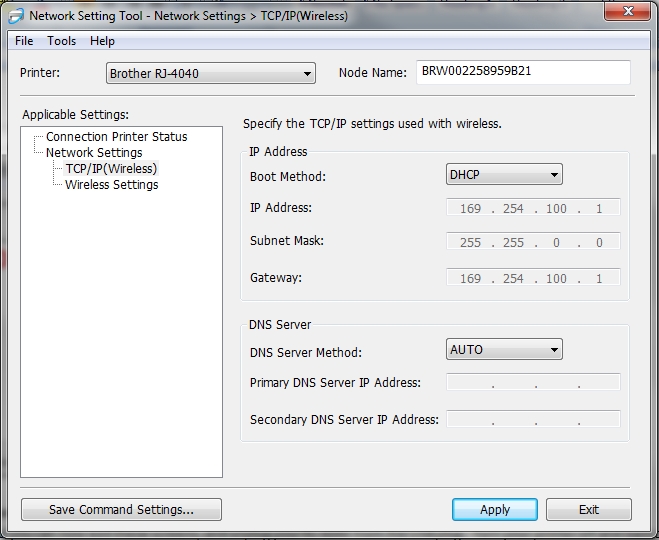Open the File menu
This screenshot has height=540, width=659.
click(x=24, y=41)
